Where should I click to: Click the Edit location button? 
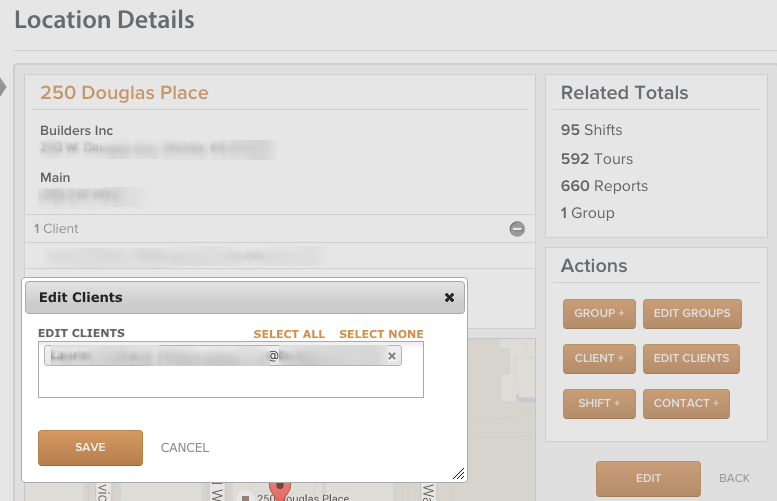pyautogui.click(x=648, y=479)
